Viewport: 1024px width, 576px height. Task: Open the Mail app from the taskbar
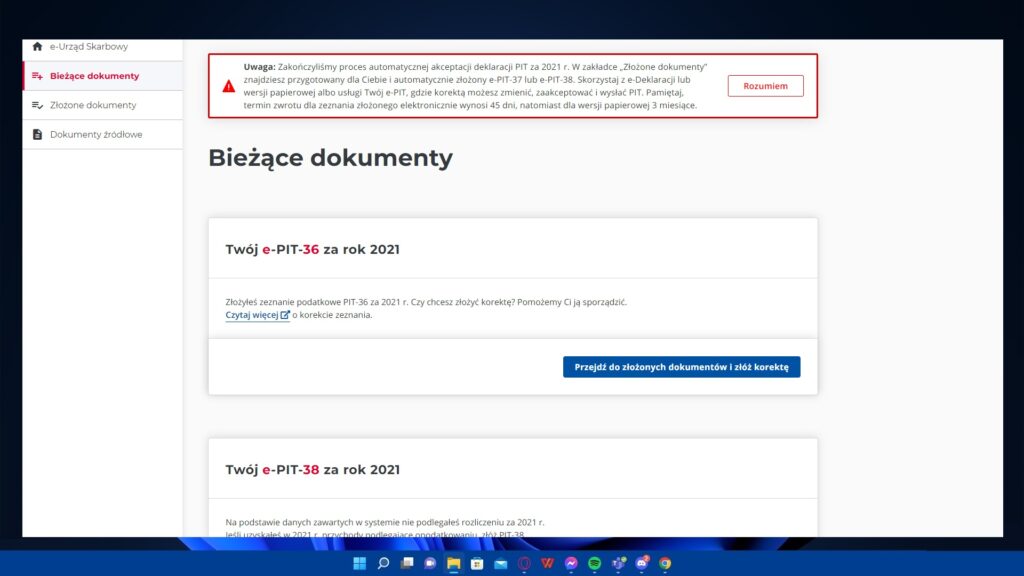point(500,563)
